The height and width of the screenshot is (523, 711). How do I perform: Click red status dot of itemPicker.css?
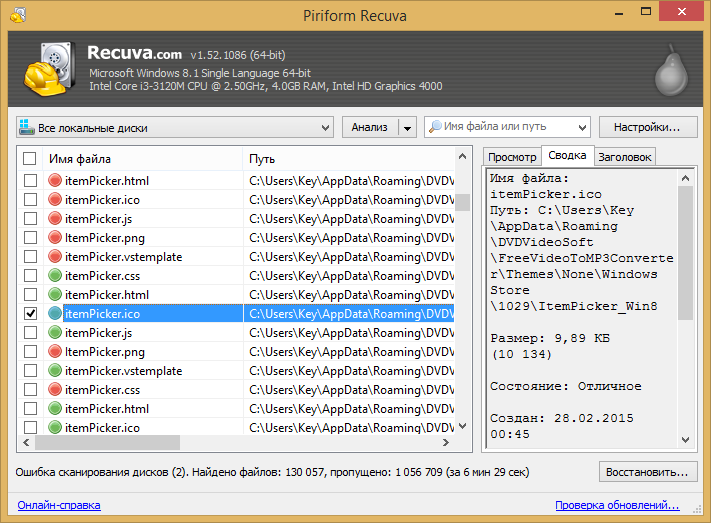(x=55, y=390)
